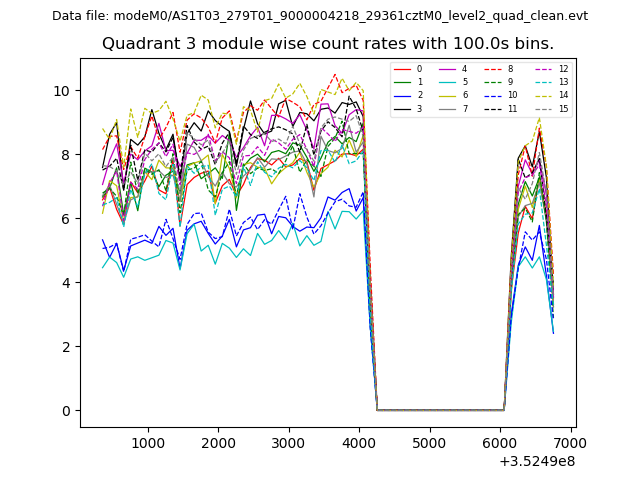Click the x-axis tick label 7000
Image resolution: width=640 pixels, height=480 pixels.
click(570, 443)
